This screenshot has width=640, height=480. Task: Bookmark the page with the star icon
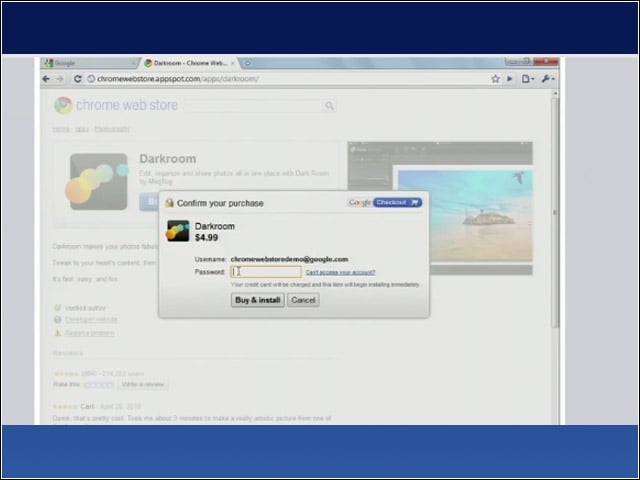click(x=496, y=79)
